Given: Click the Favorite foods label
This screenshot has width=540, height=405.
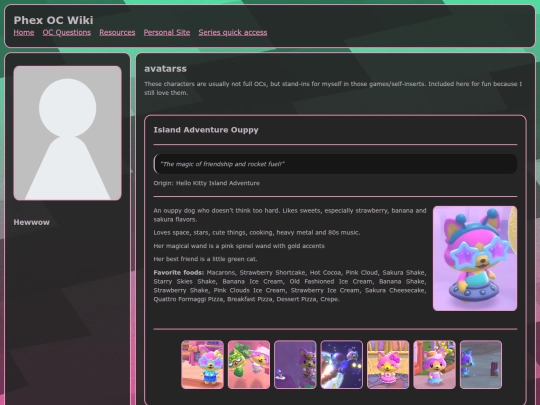Looking at the screenshot, I should click(x=178, y=272).
